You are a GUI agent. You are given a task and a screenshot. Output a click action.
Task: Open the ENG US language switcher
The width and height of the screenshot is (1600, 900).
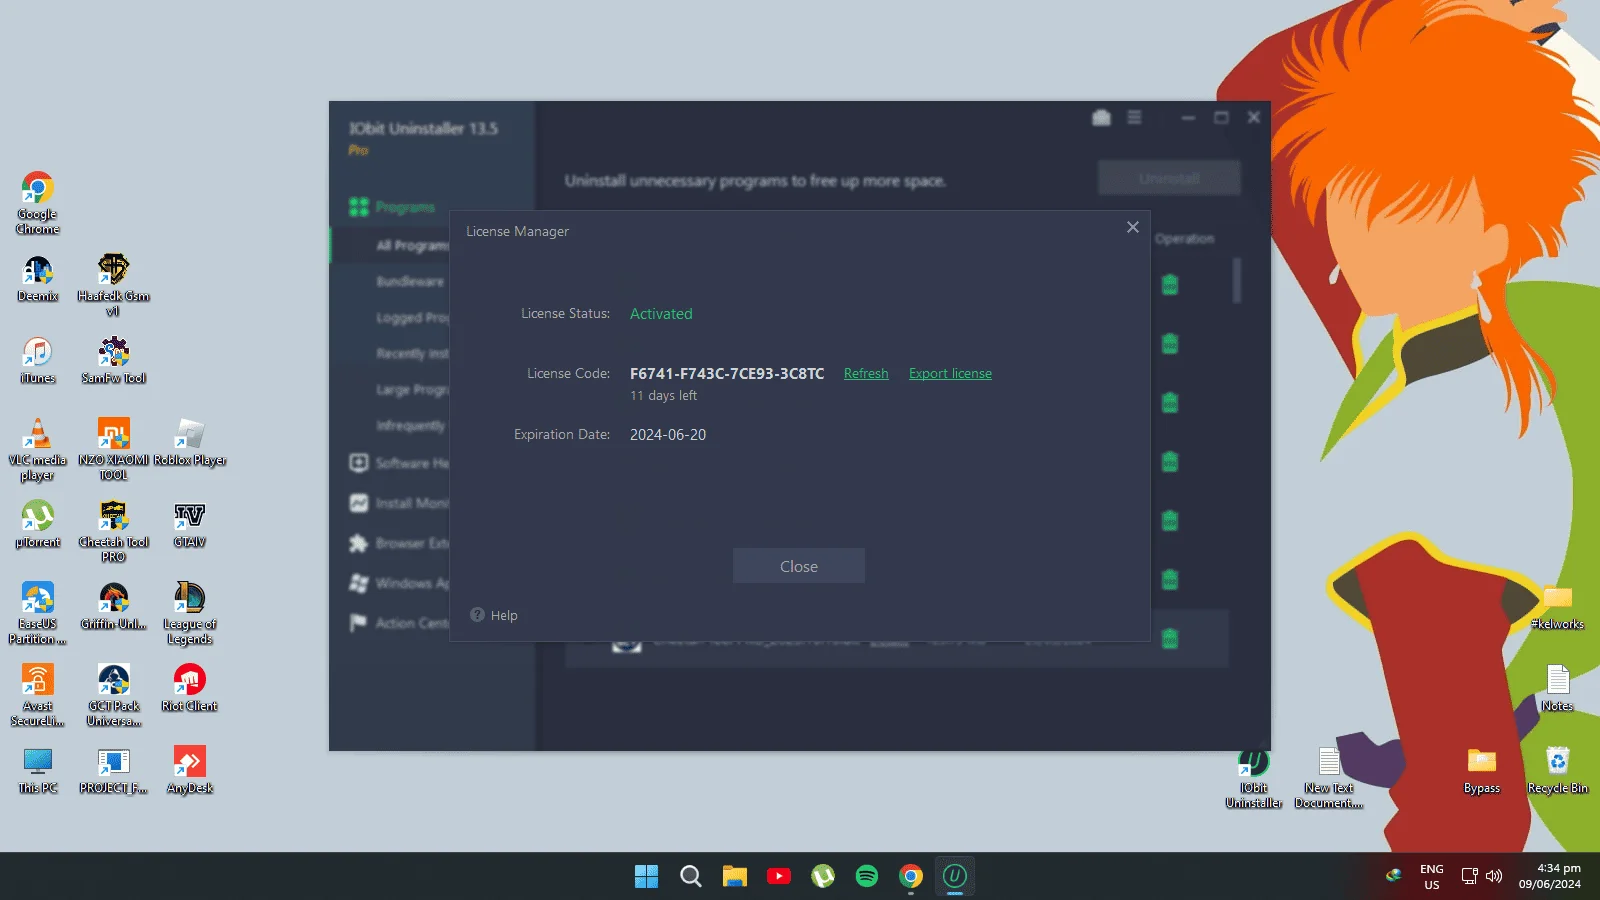[x=1432, y=876]
